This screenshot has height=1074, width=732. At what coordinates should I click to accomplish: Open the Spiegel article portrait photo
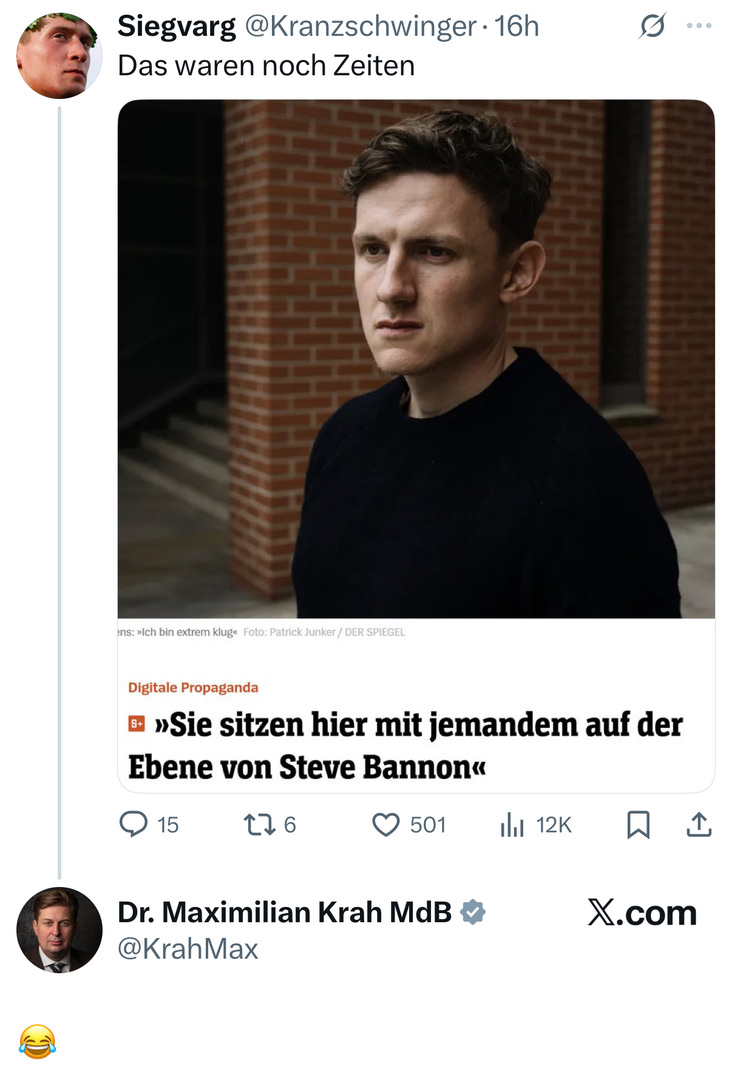(416, 359)
